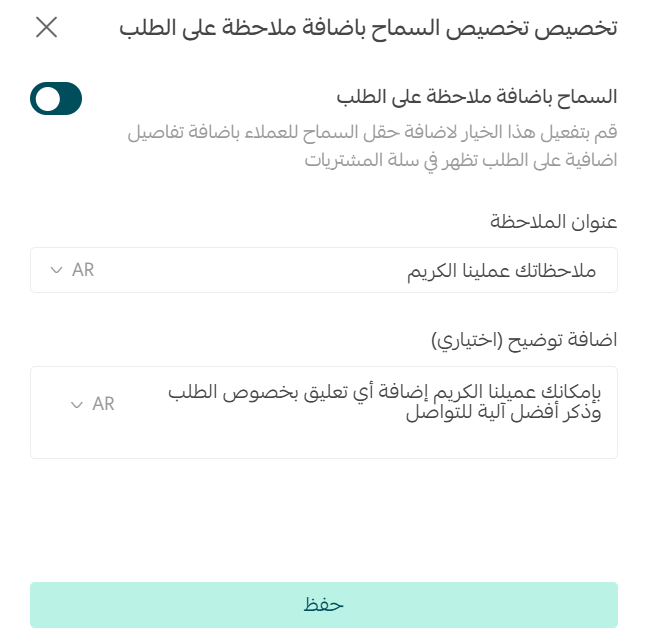Open AR language dropdown in note title field
The image size is (647, 637).
click(x=73, y=270)
